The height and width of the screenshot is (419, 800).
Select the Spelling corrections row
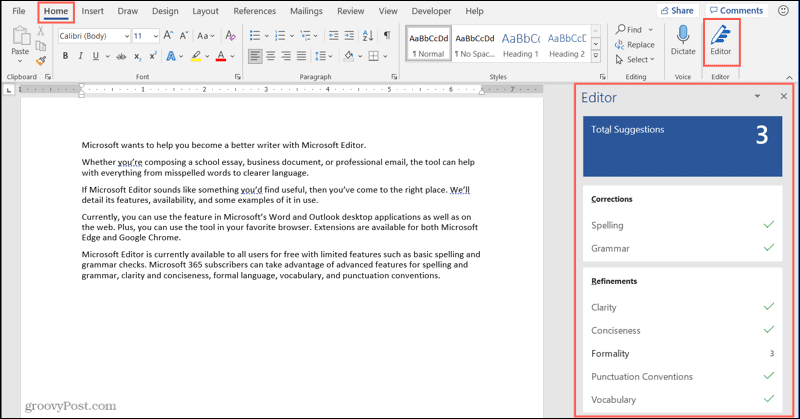[x=682, y=225]
